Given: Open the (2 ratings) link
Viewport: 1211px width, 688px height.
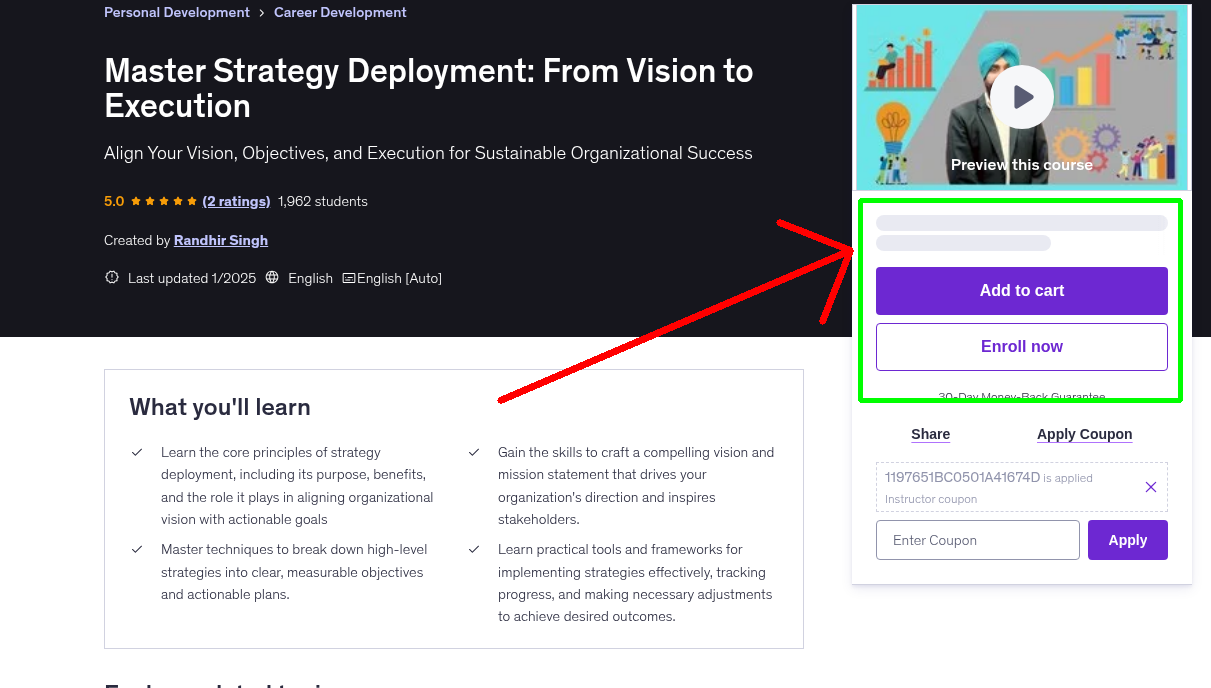Looking at the screenshot, I should click(x=236, y=201).
